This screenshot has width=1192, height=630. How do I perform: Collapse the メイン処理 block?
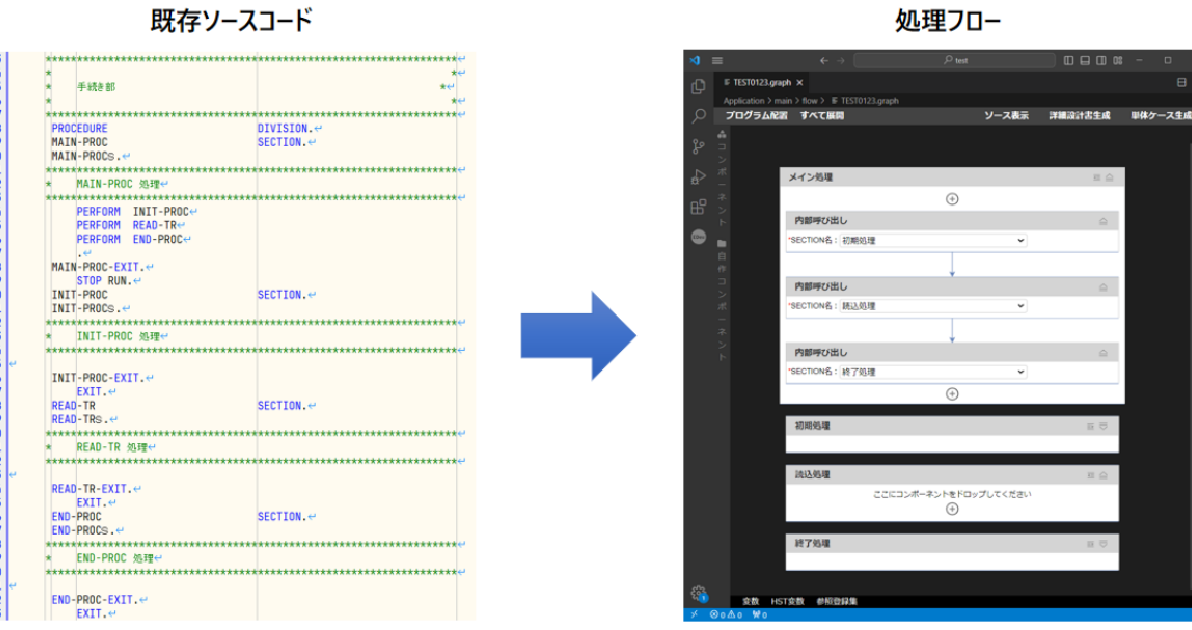[1109, 177]
